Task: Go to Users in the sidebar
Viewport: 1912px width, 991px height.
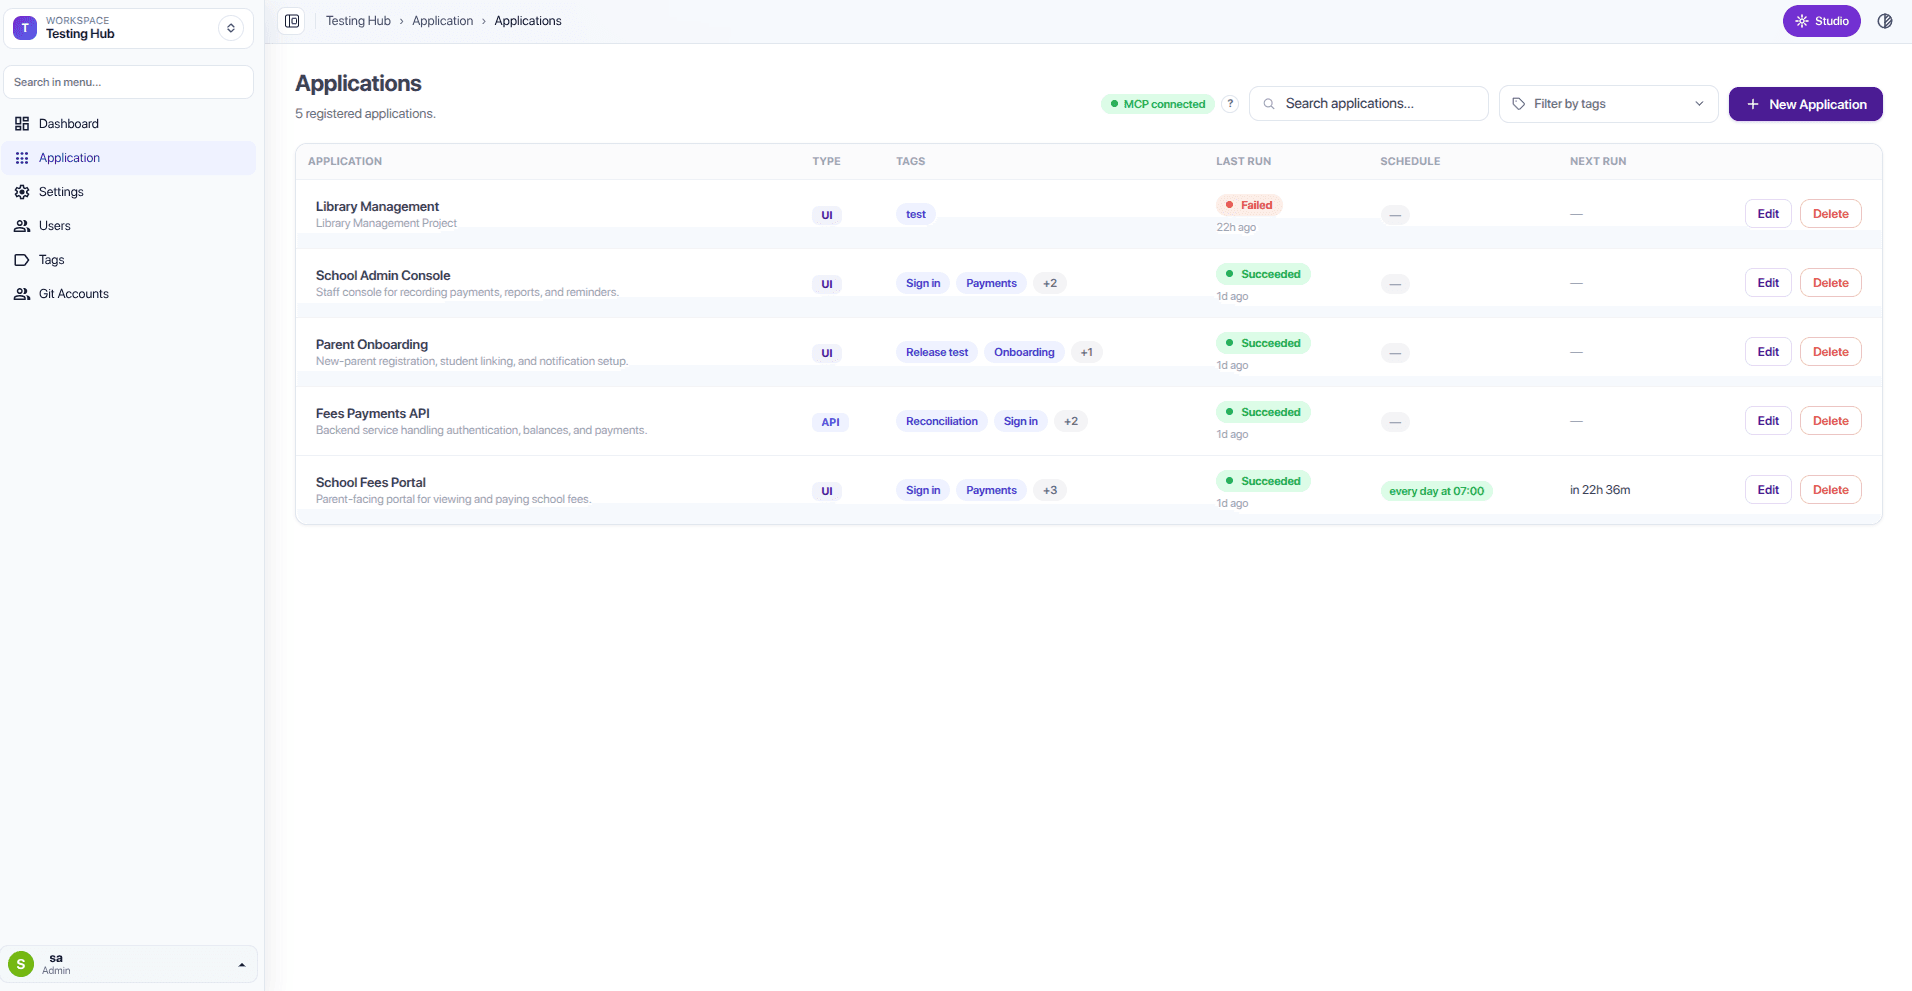Action: point(129,226)
